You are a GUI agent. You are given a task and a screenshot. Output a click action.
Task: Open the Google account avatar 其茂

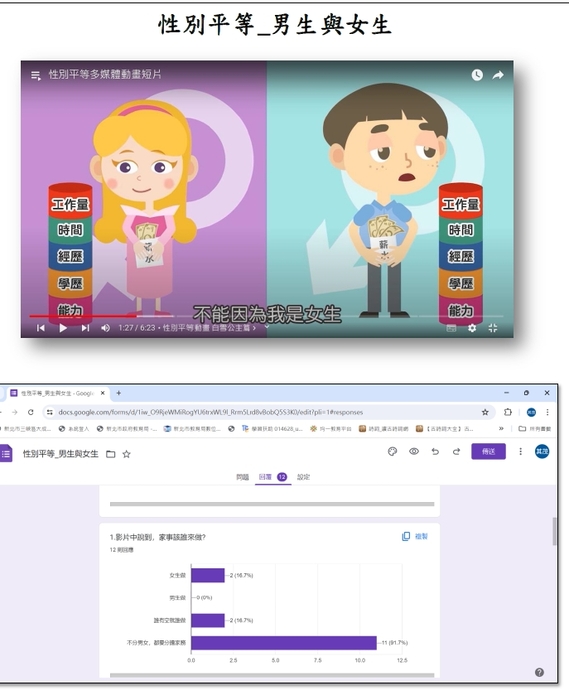pyautogui.click(x=542, y=452)
